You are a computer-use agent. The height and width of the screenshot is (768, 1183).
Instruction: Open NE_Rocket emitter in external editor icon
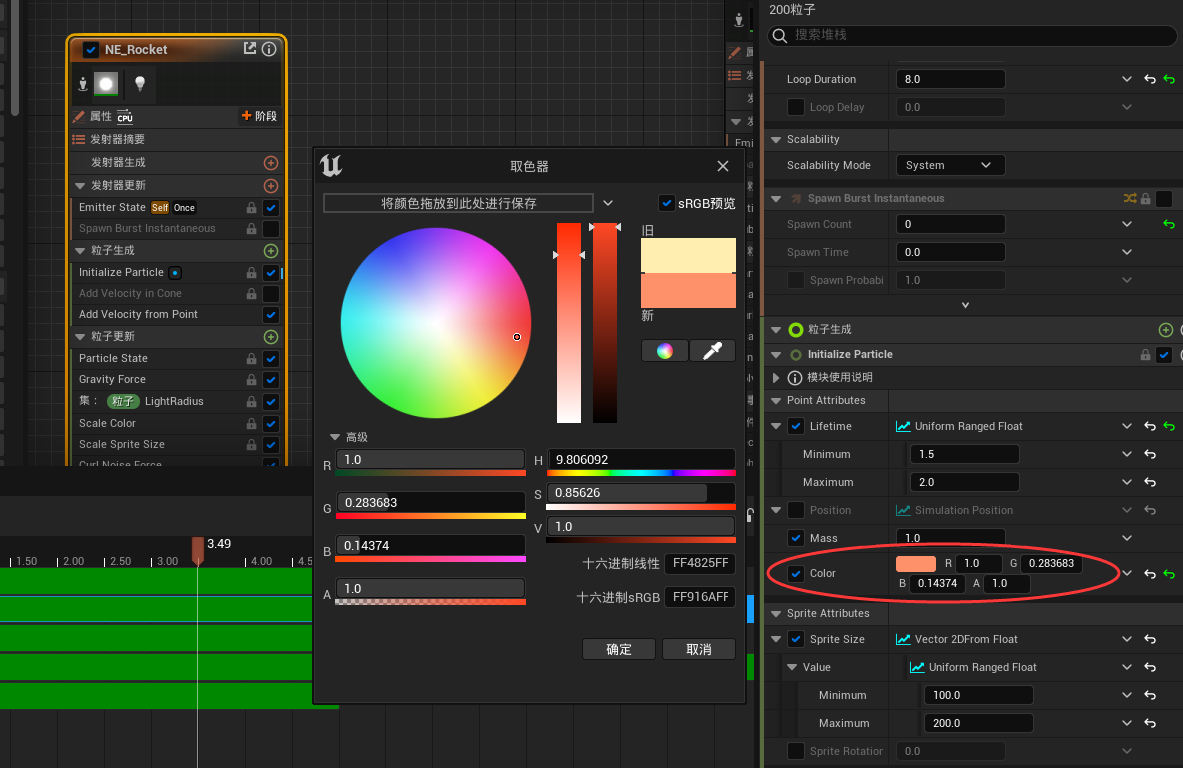pos(250,48)
